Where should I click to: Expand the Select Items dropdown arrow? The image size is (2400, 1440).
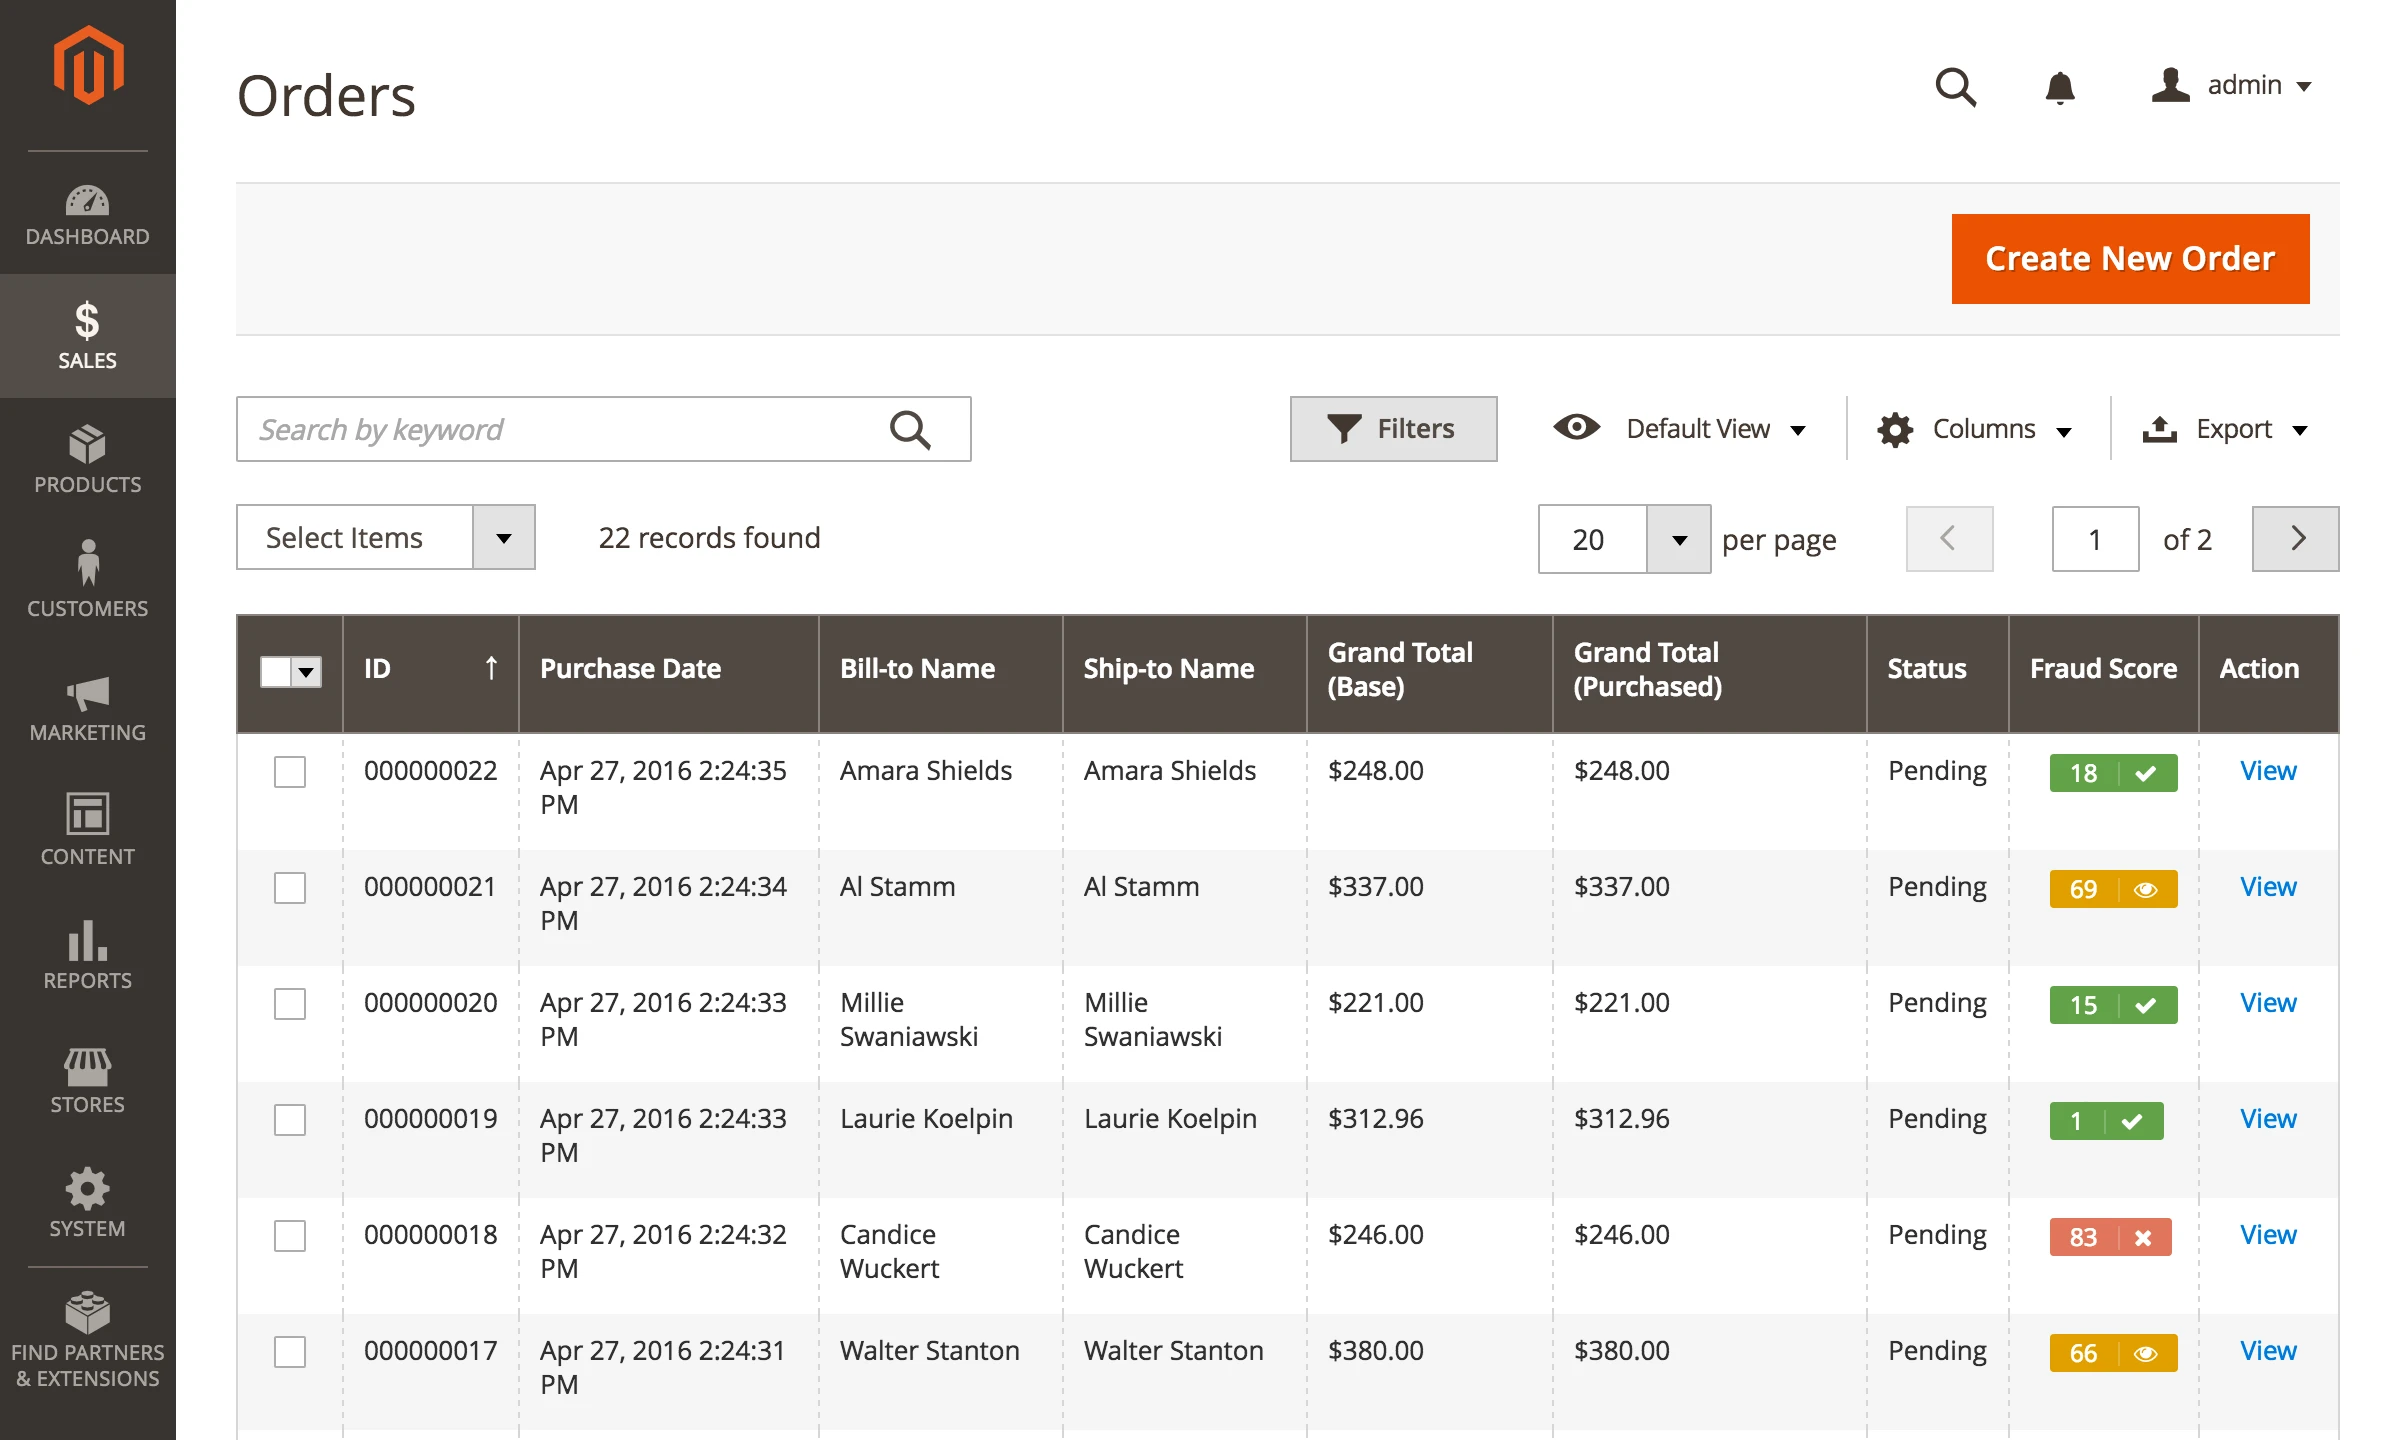pyautogui.click(x=504, y=537)
